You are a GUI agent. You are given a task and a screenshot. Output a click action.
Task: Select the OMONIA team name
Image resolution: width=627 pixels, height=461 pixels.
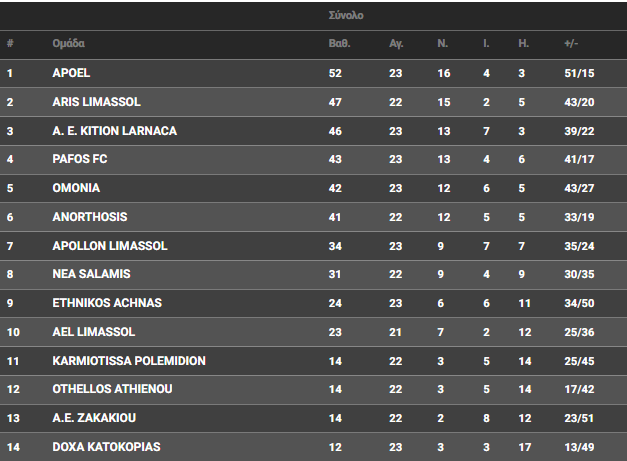click(x=76, y=188)
